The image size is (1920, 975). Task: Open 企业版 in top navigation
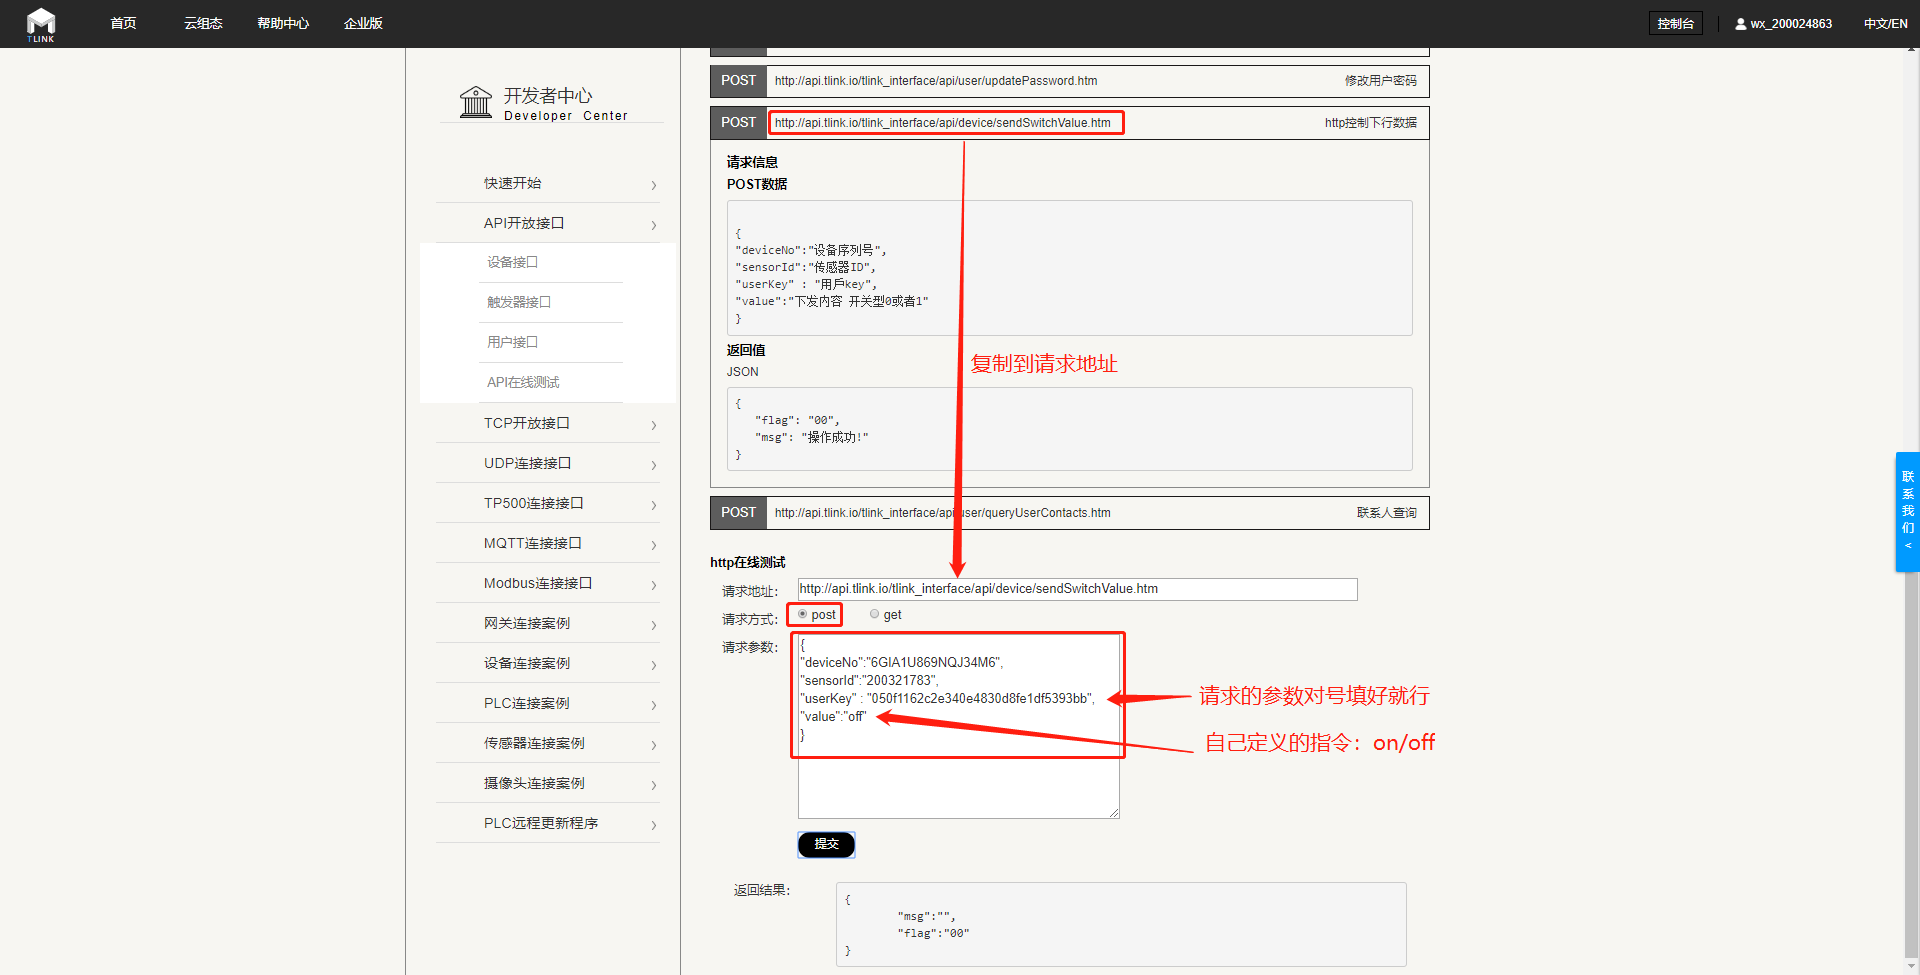(363, 23)
